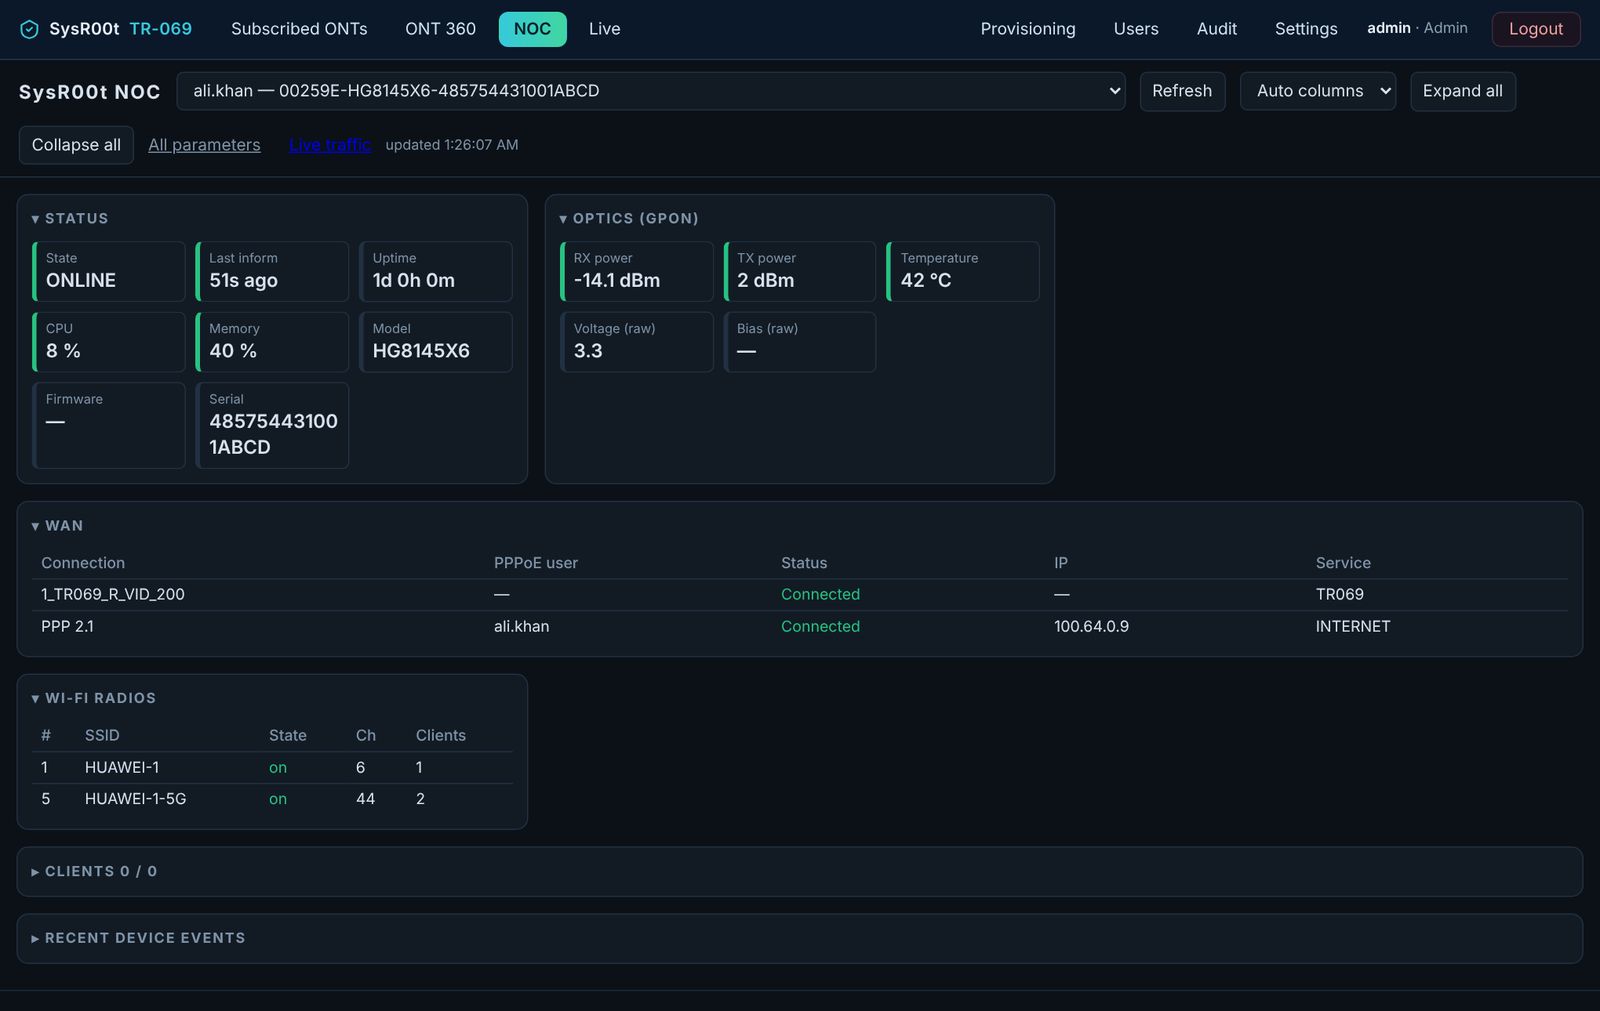This screenshot has width=1600, height=1011.
Task: Open Settings from top navigation
Action: 1306,29
